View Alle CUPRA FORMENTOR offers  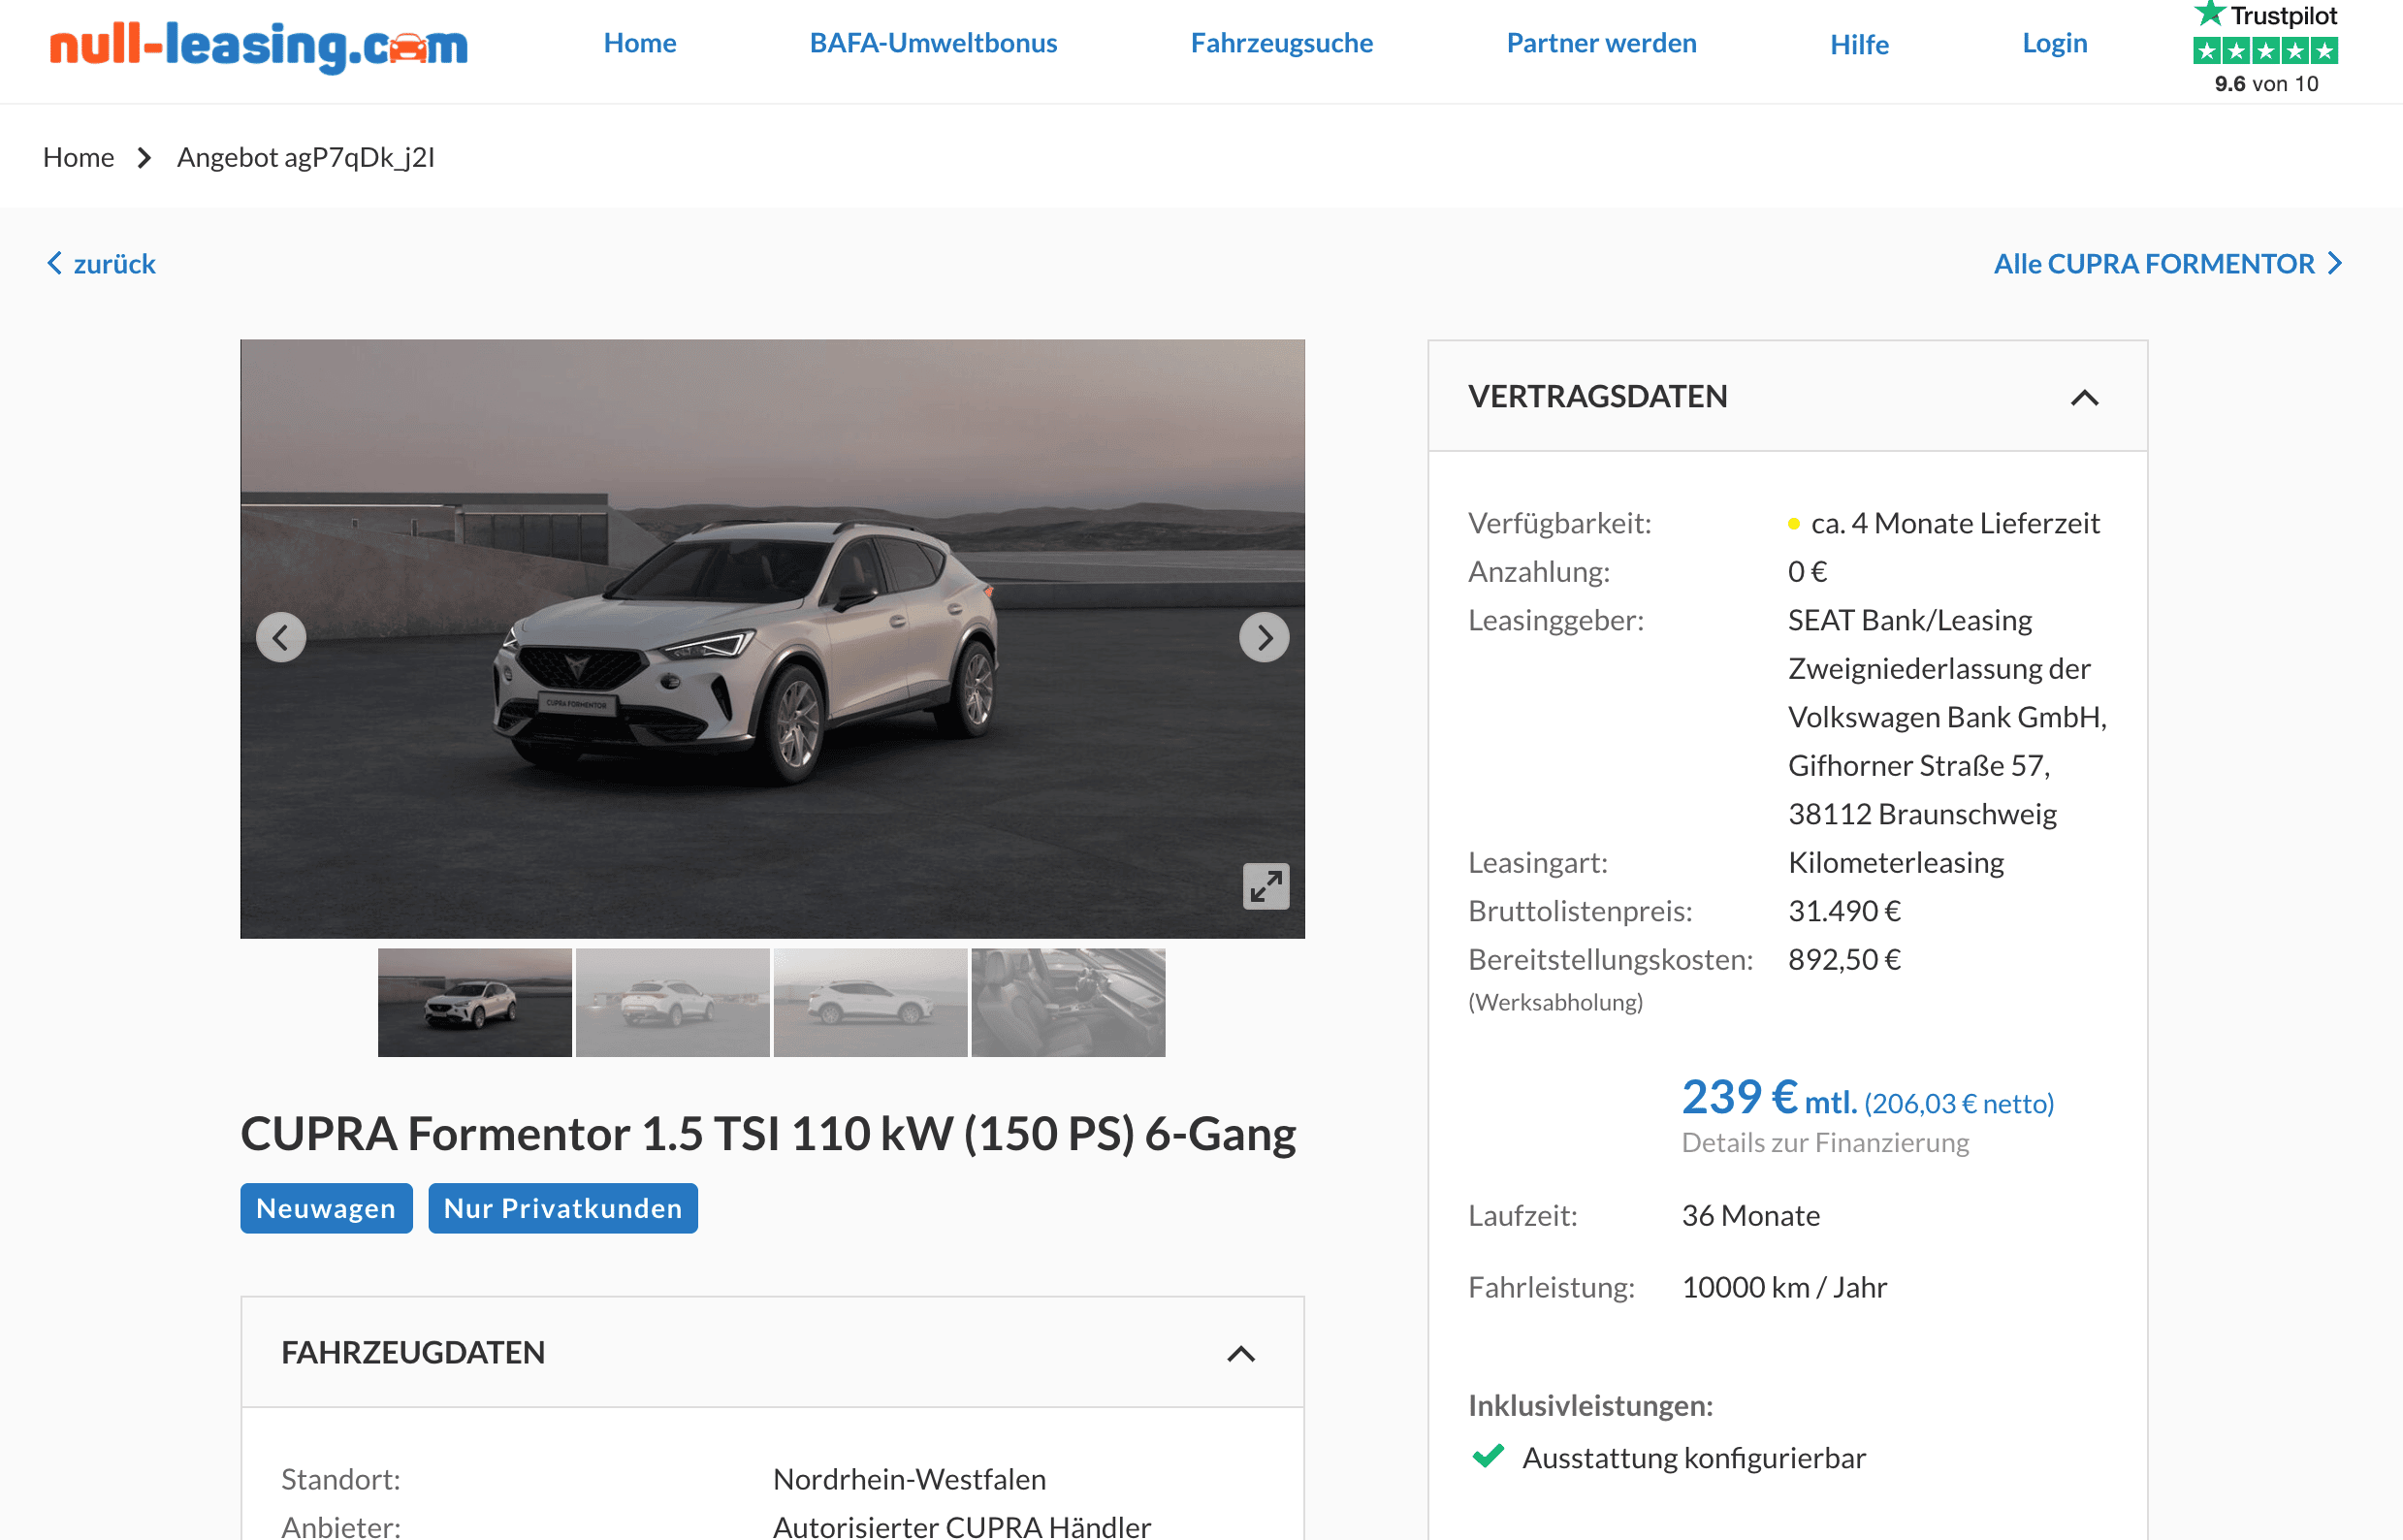coord(2167,263)
